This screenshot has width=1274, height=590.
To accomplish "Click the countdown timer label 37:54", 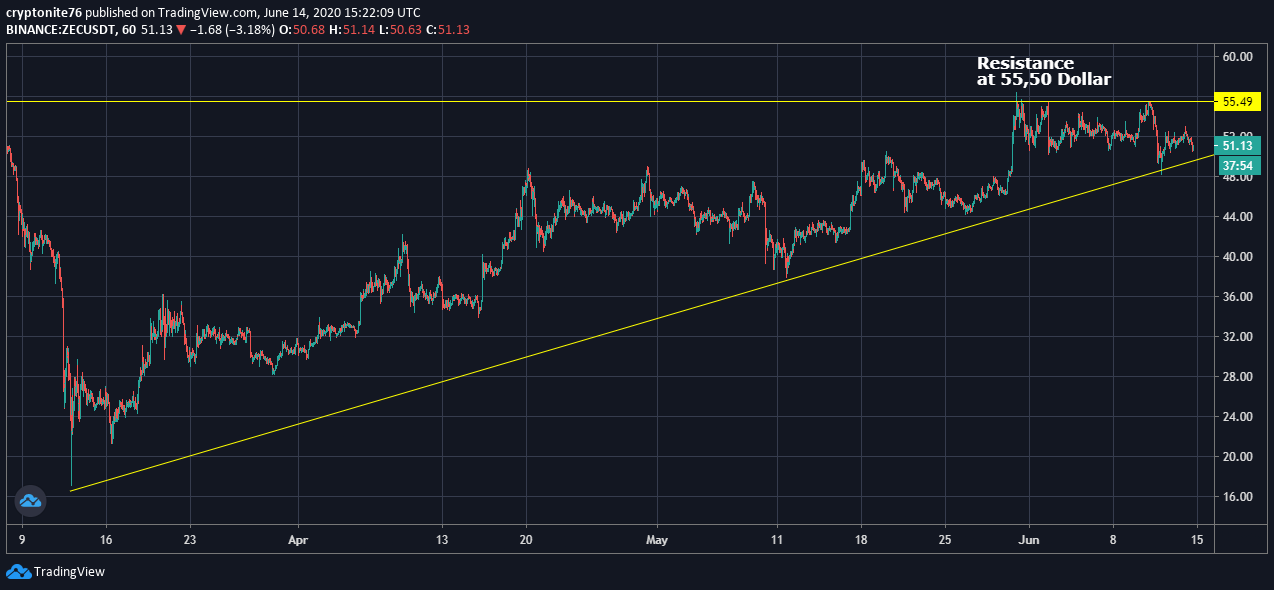I will pos(1238,165).
